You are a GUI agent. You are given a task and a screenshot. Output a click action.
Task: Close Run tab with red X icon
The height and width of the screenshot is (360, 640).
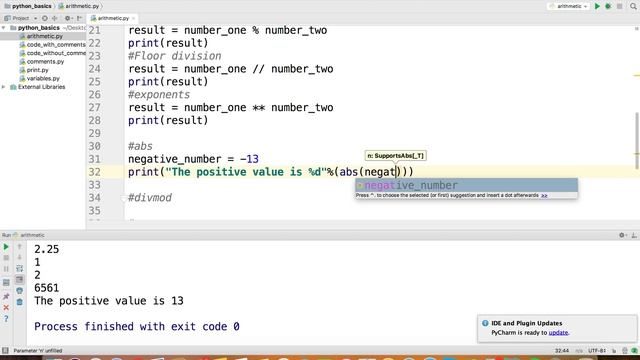click(6, 307)
